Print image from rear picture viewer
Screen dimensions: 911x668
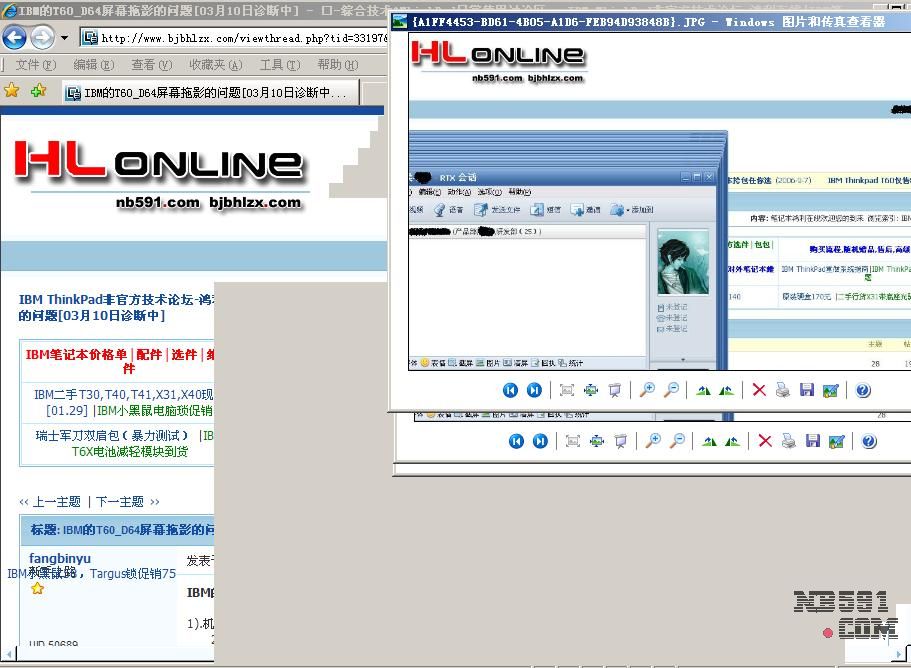coord(788,441)
